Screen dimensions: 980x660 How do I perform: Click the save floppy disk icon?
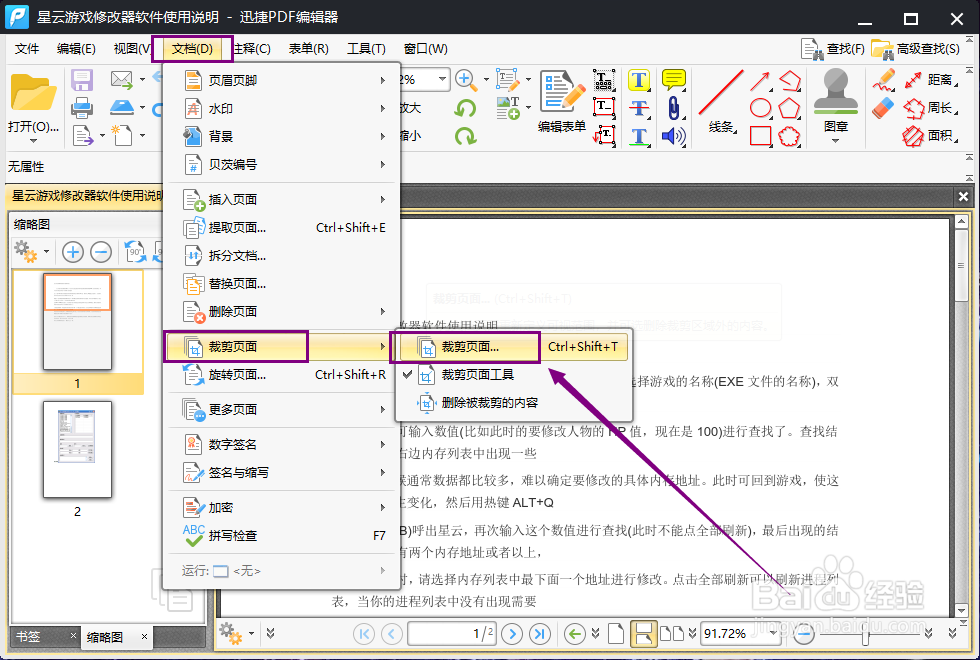pos(82,80)
